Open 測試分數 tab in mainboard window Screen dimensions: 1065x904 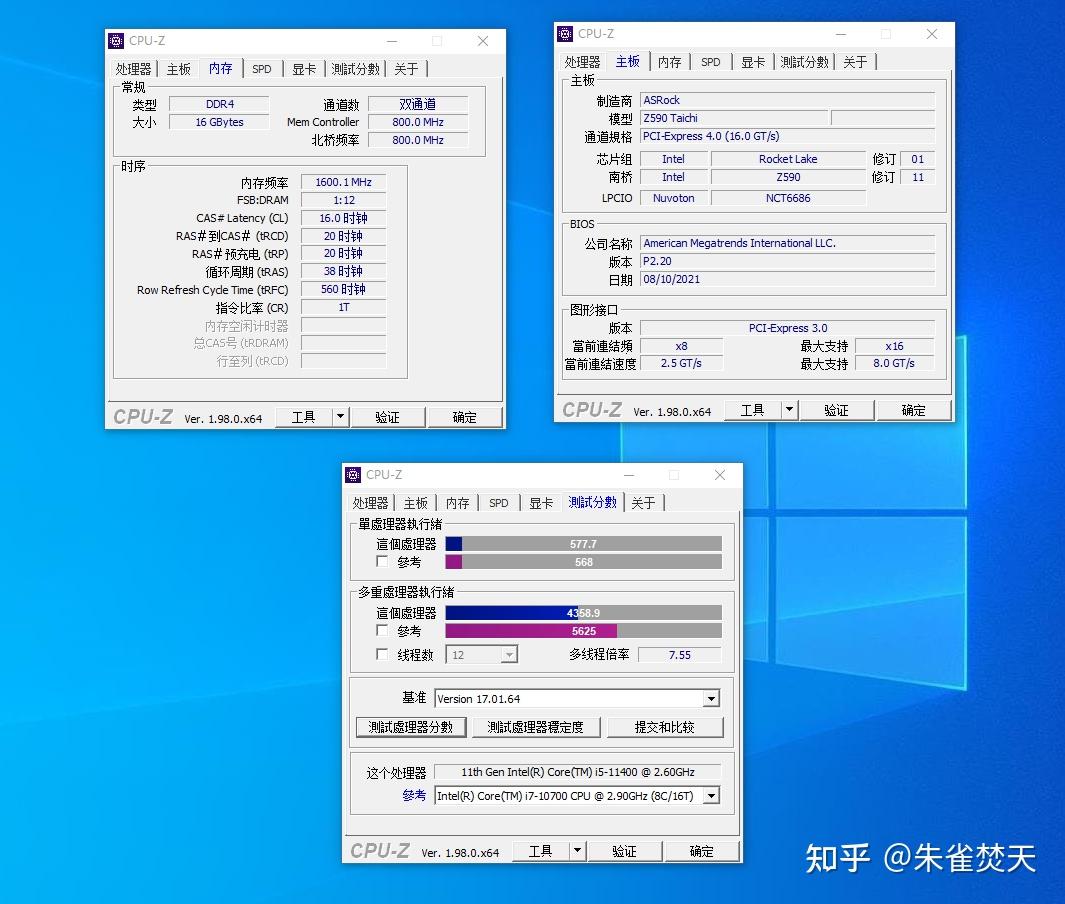point(804,62)
